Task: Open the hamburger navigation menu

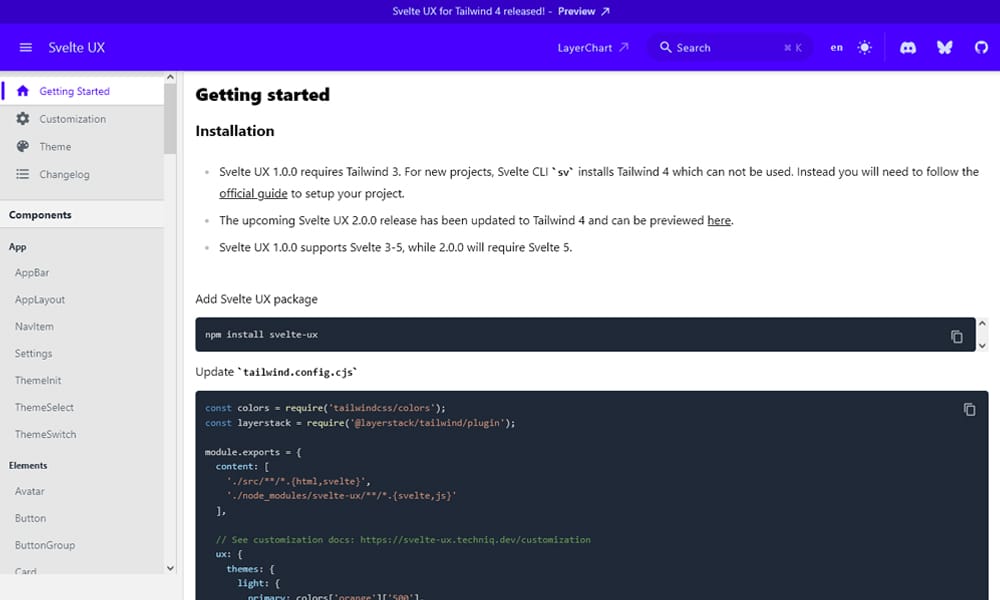Action: point(26,47)
